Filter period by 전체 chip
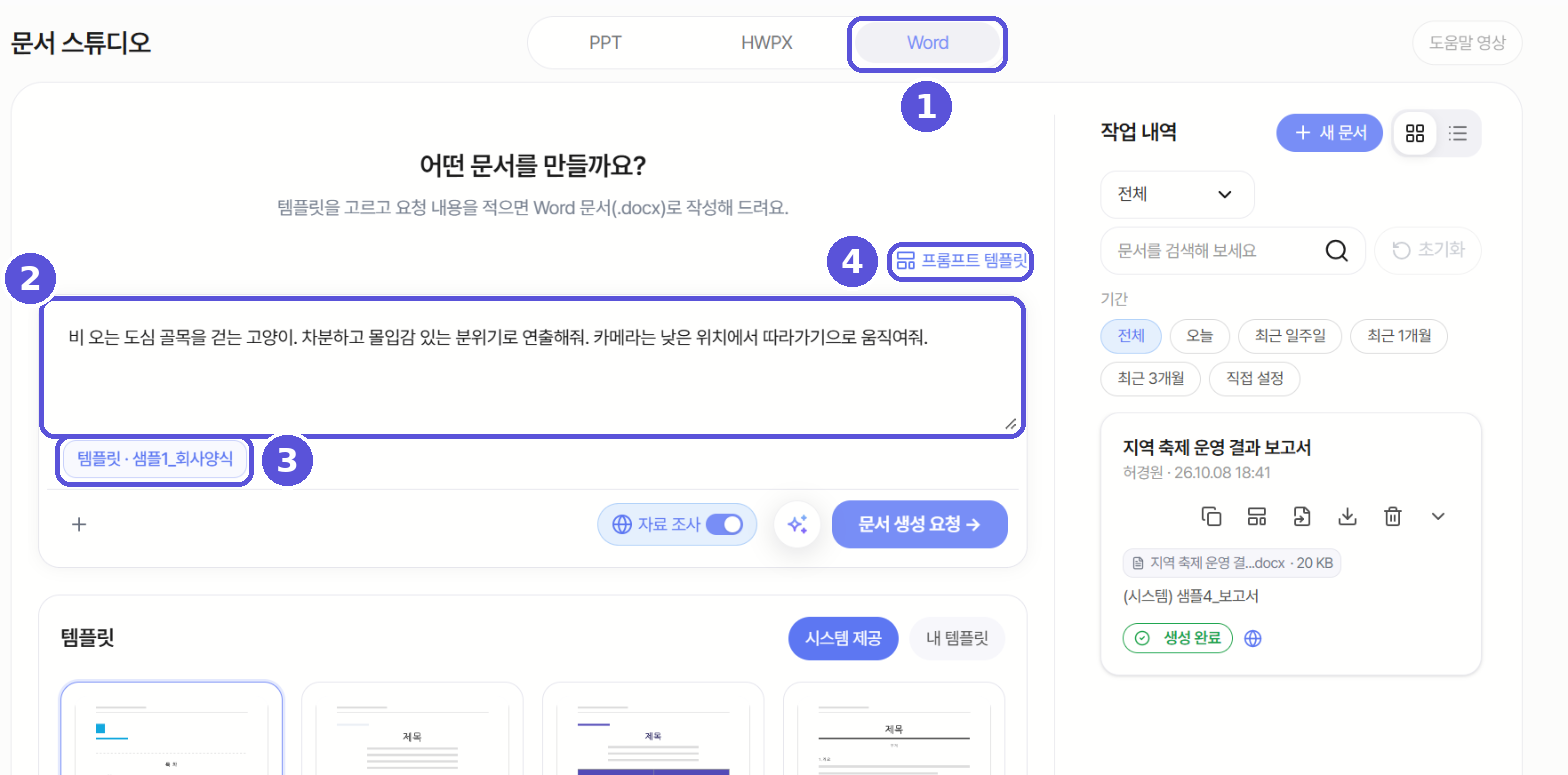 [x=1131, y=336]
